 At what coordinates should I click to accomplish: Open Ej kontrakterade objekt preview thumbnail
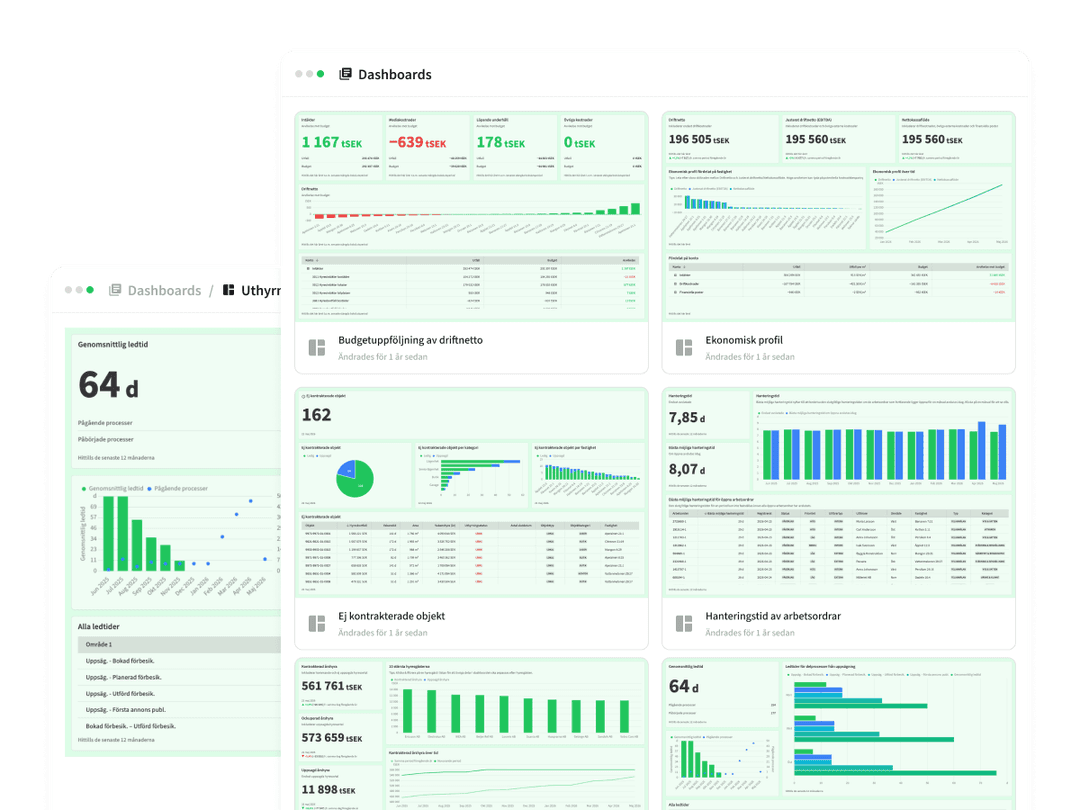pyautogui.click(x=472, y=492)
